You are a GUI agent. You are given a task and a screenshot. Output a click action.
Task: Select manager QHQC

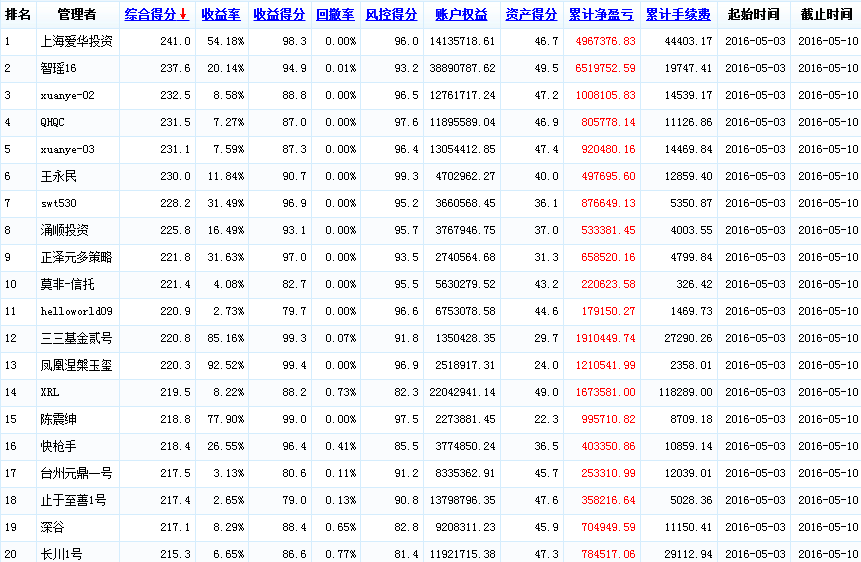[x=52, y=122]
